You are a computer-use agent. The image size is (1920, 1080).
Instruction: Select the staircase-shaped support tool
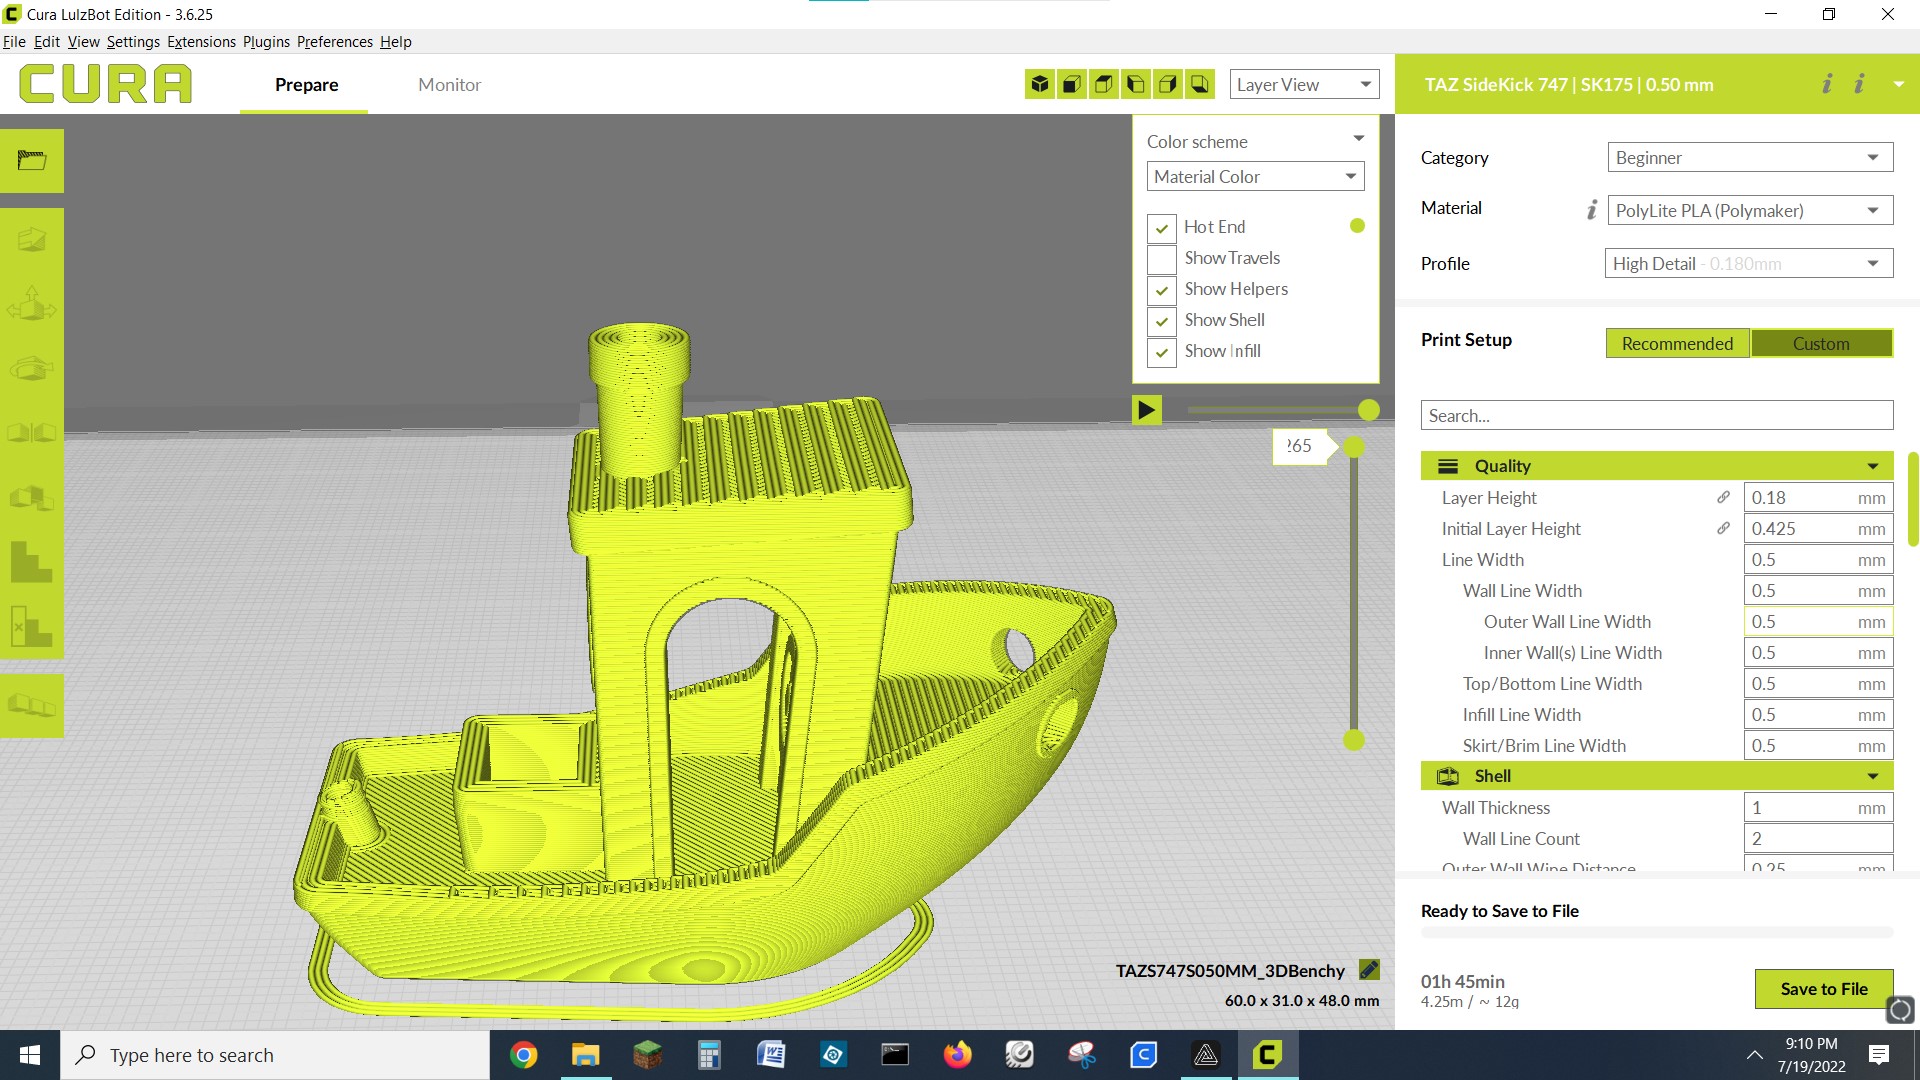32,561
